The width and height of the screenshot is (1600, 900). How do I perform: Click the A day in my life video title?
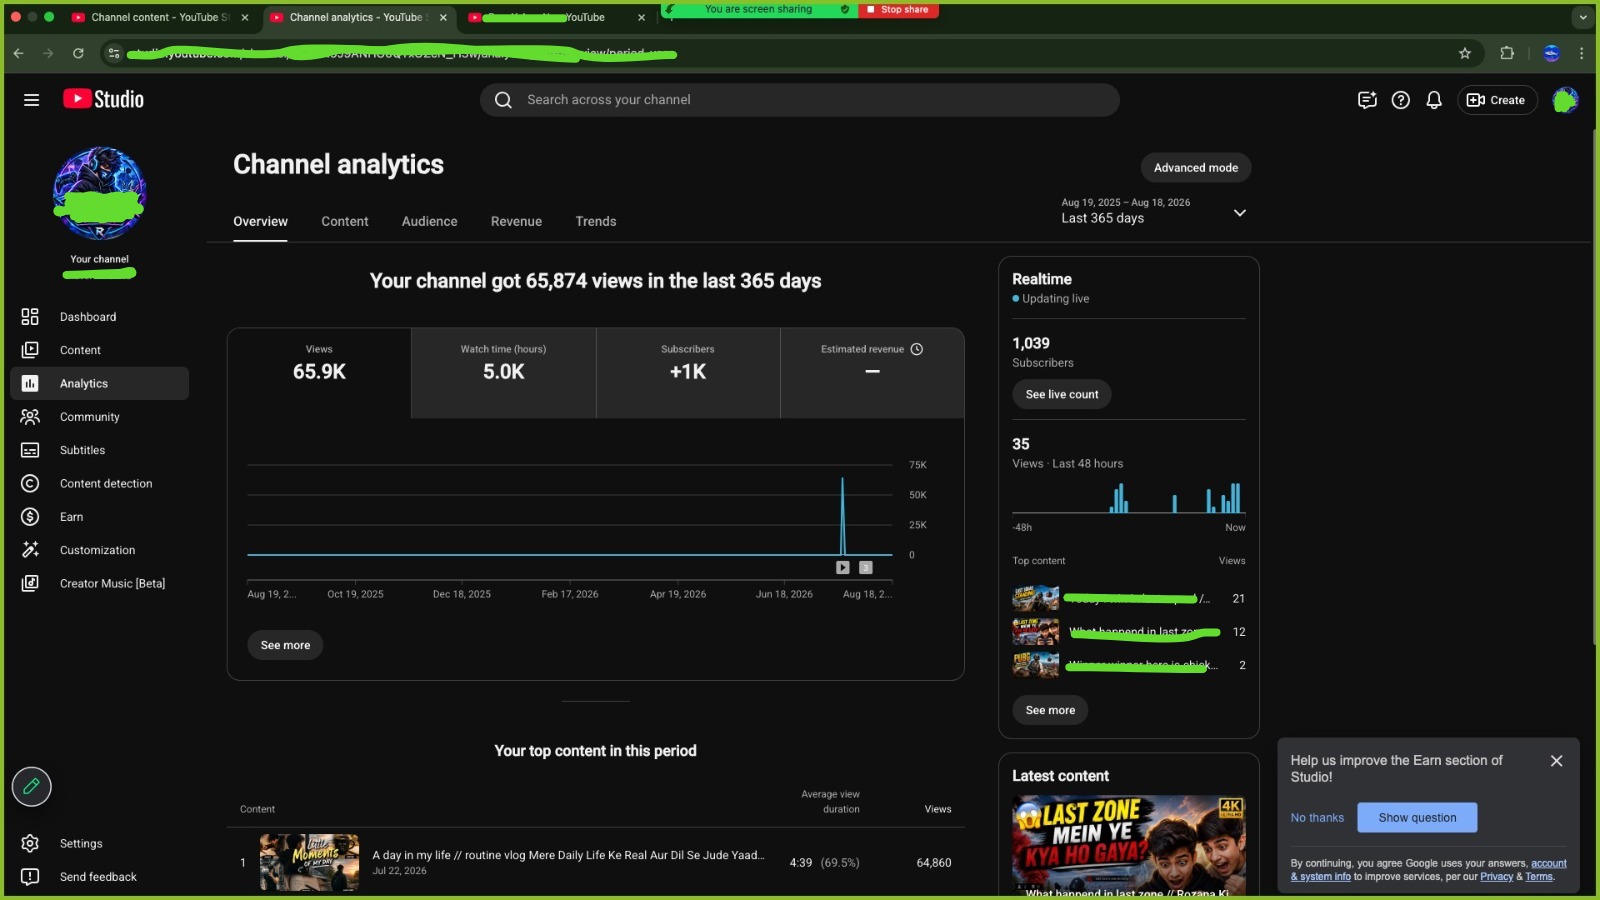point(568,856)
